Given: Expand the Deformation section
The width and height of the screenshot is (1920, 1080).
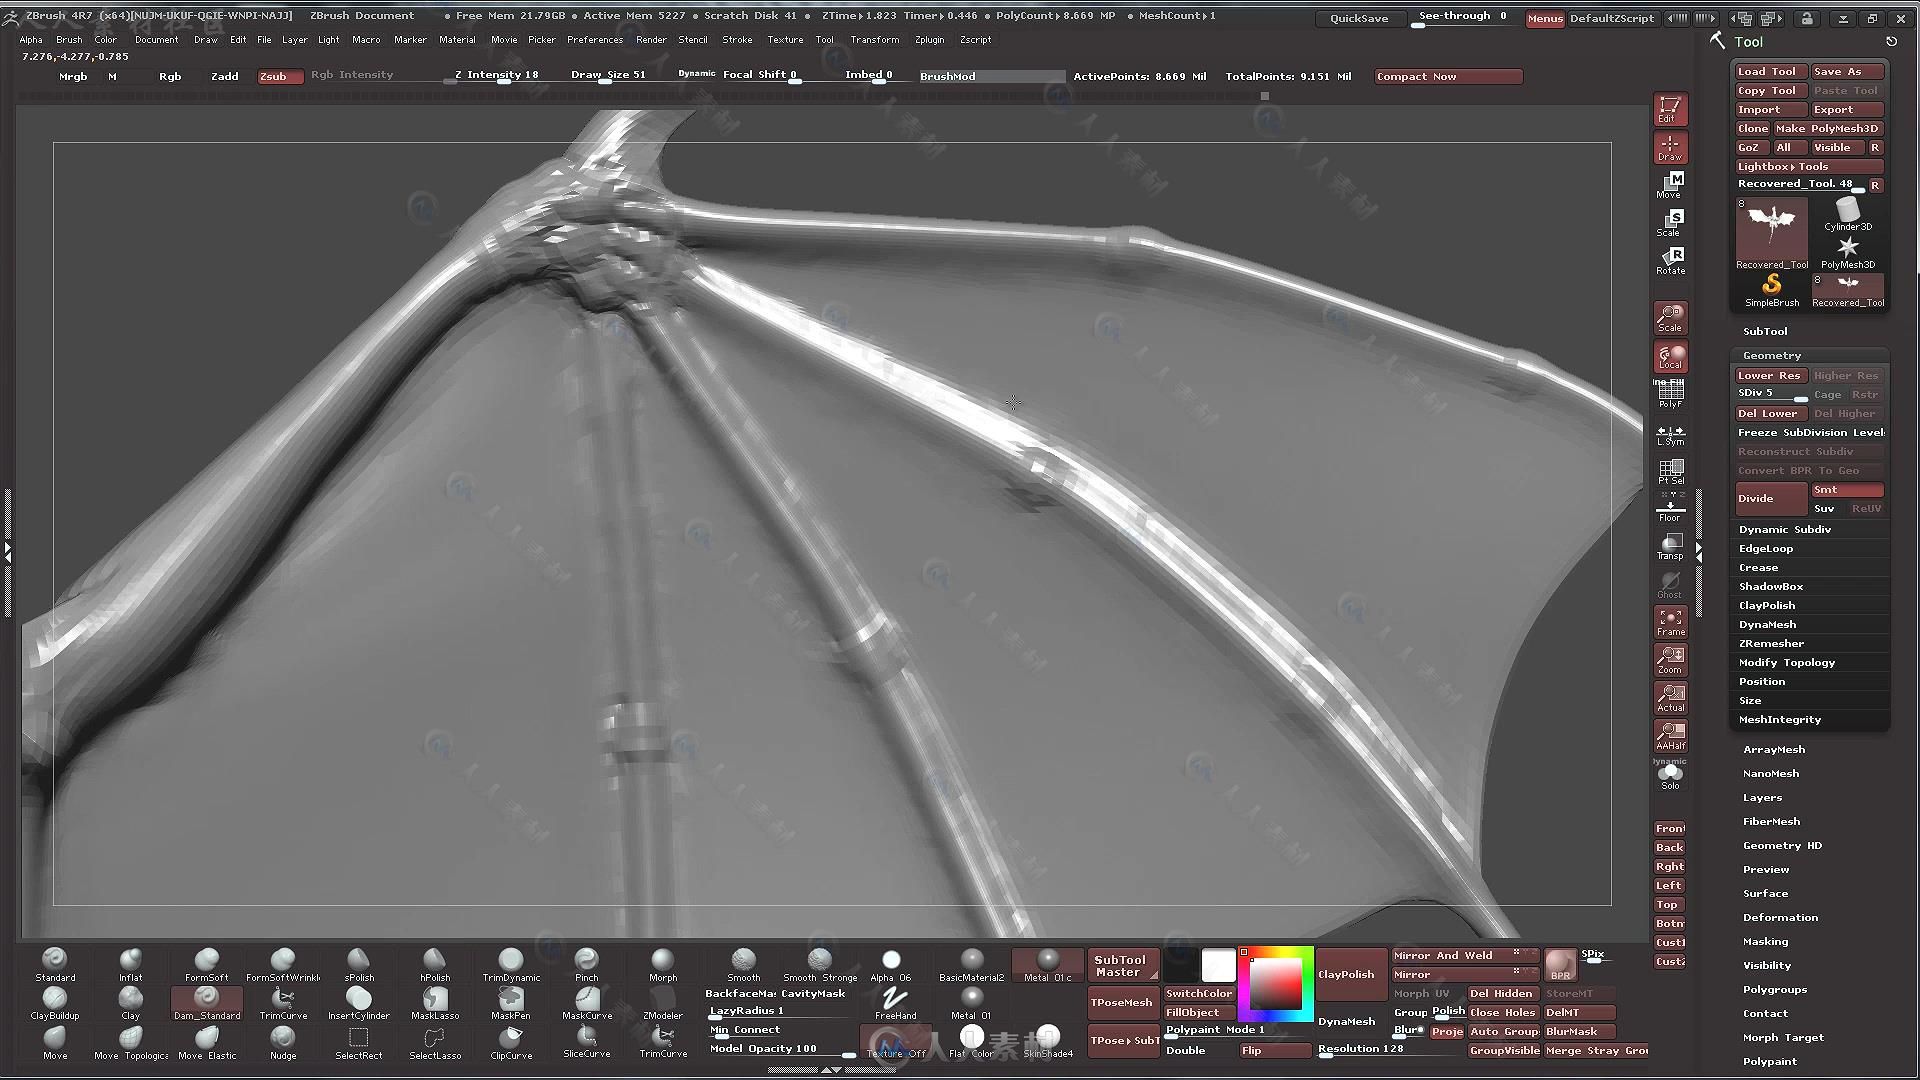Looking at the screenshot, I should click(x=1780, y=917).
